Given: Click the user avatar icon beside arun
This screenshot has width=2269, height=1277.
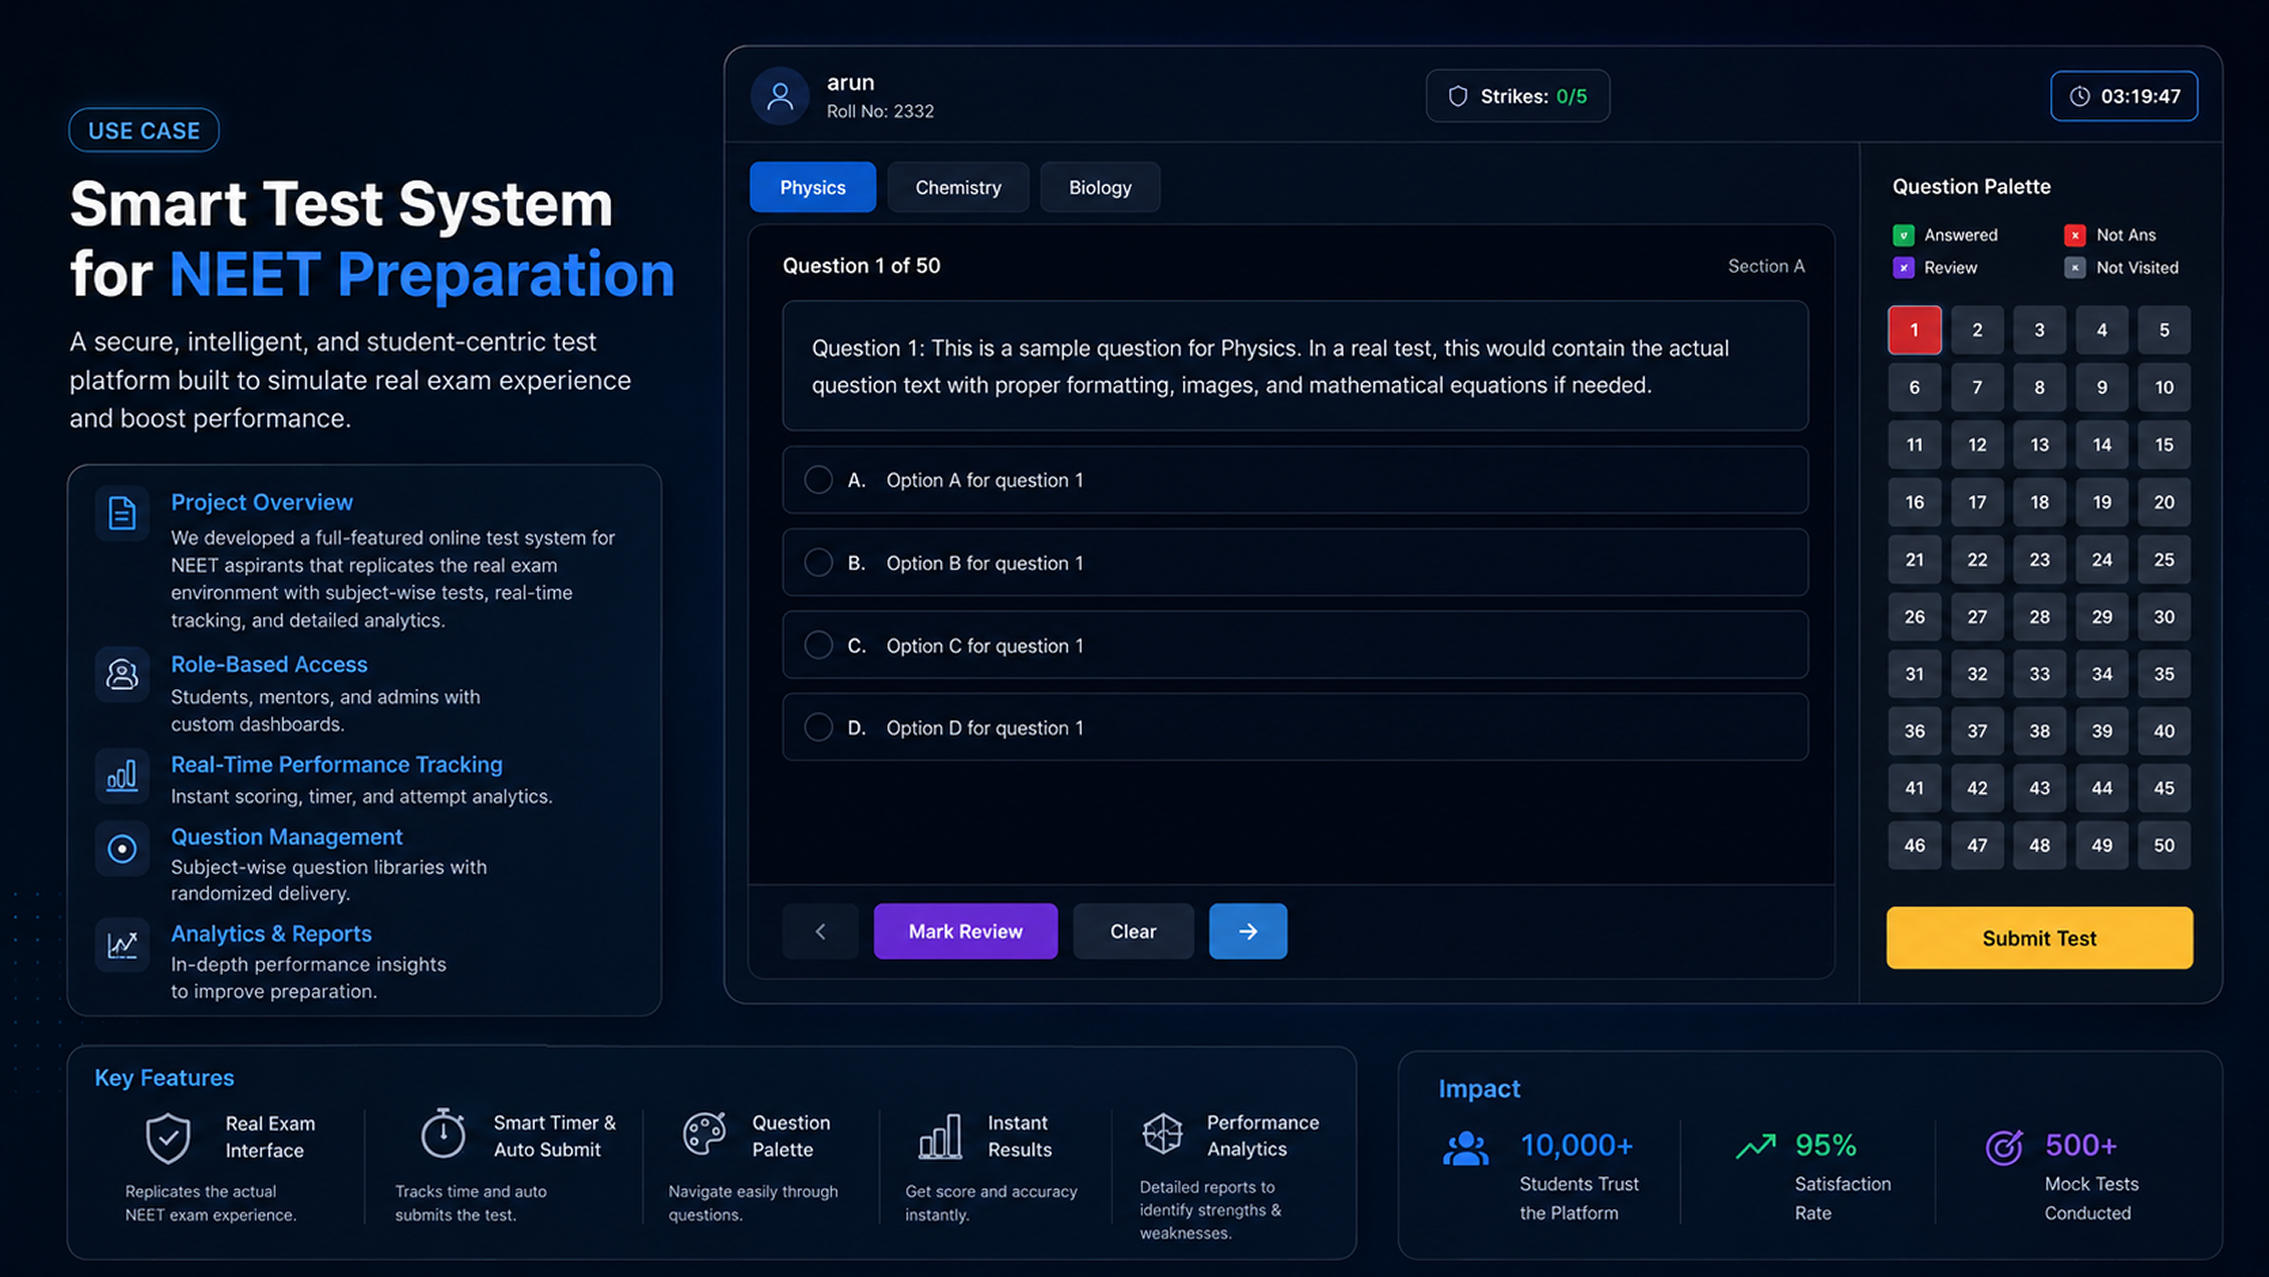Looking at the screenshot, I should [780, 96].
